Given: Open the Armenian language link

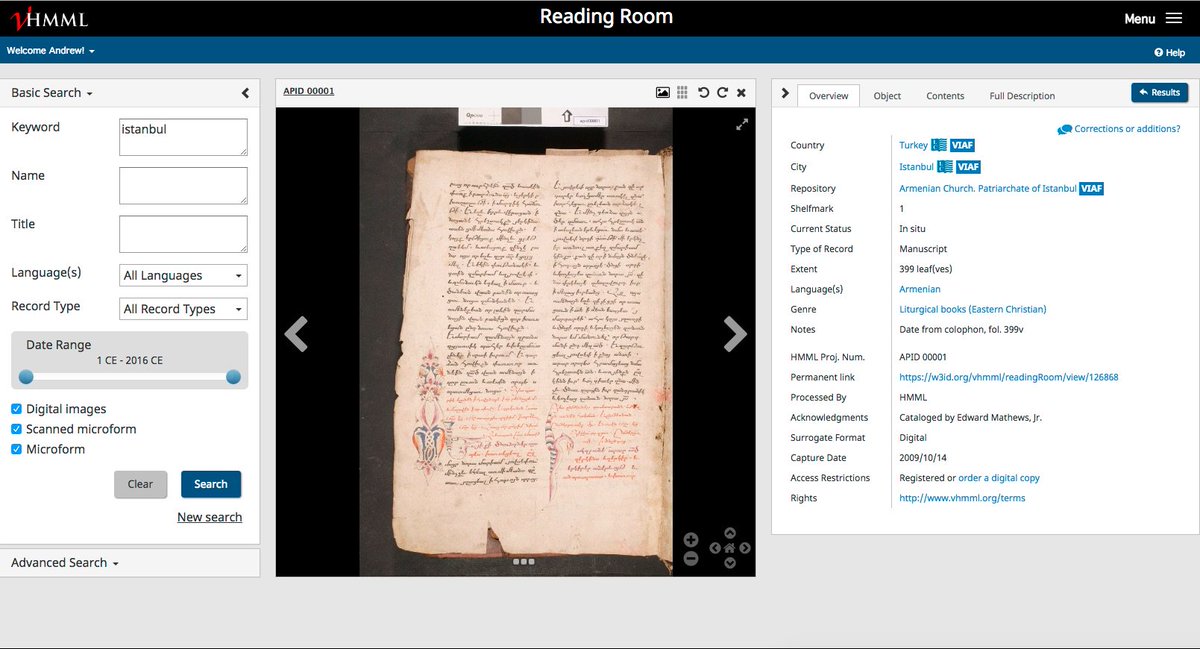Looking at the screenshot, I should (x=920, y=289).
